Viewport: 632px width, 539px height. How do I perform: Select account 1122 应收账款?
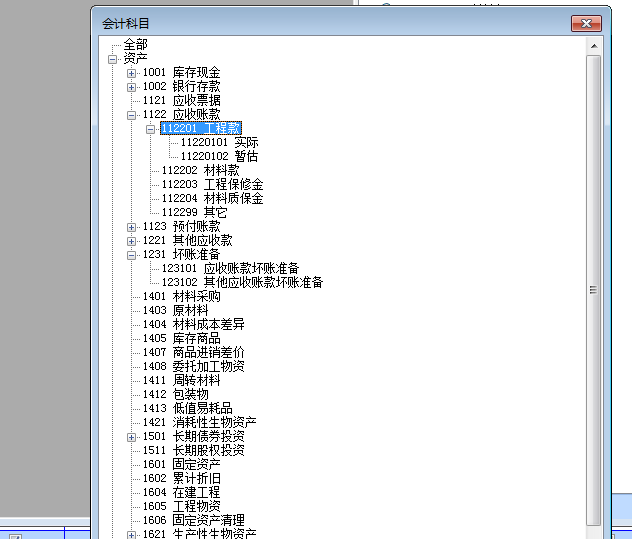pos(181,114)
